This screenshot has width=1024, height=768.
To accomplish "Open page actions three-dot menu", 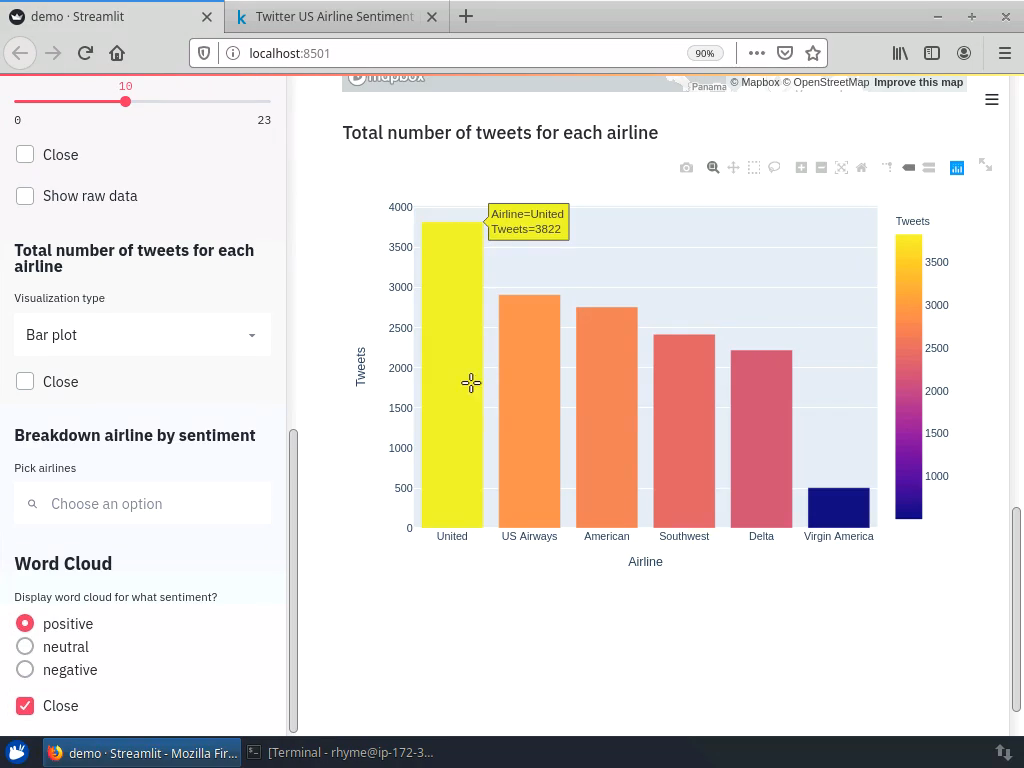I will pos(756,53).
